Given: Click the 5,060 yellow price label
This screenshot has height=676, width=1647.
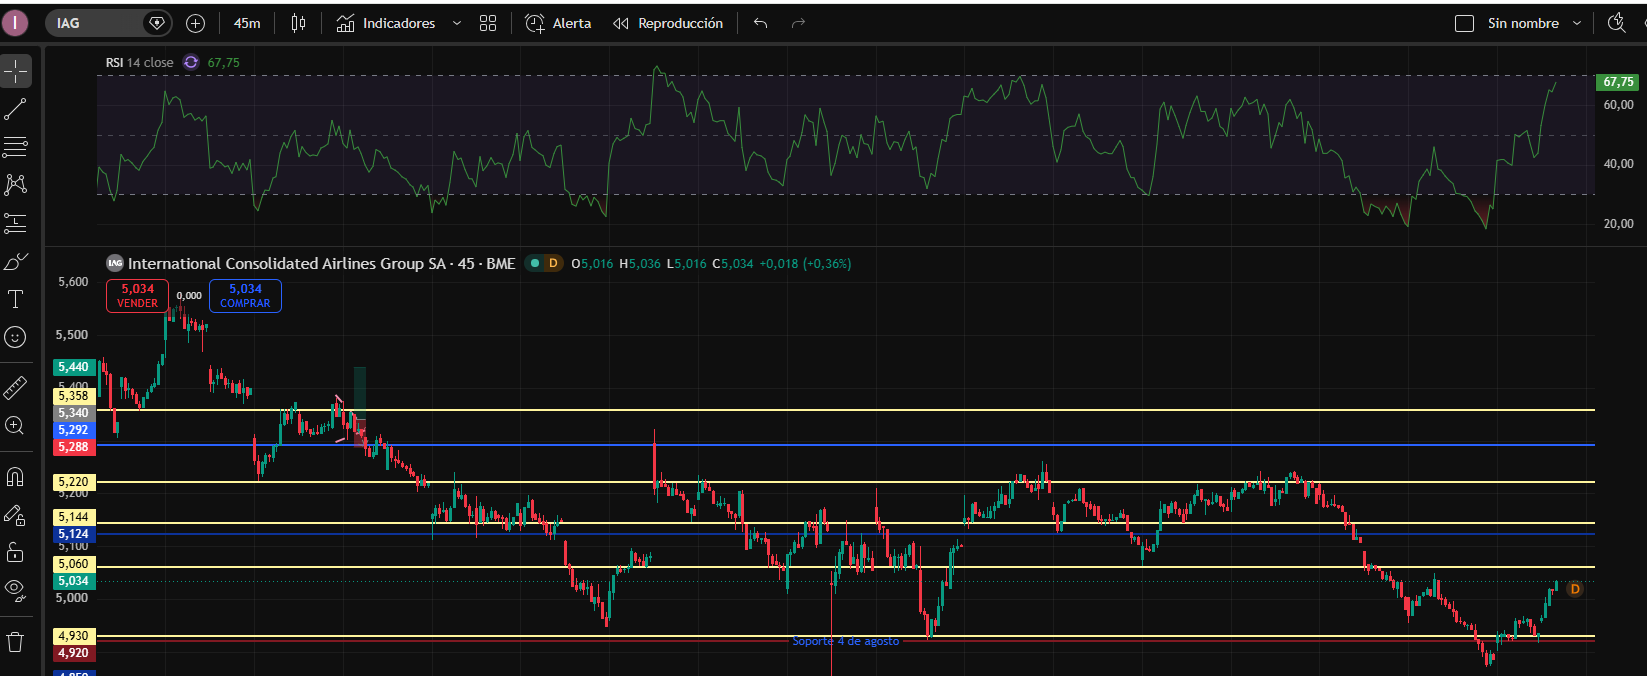Looking at the screenshot, I should point(73,564).
